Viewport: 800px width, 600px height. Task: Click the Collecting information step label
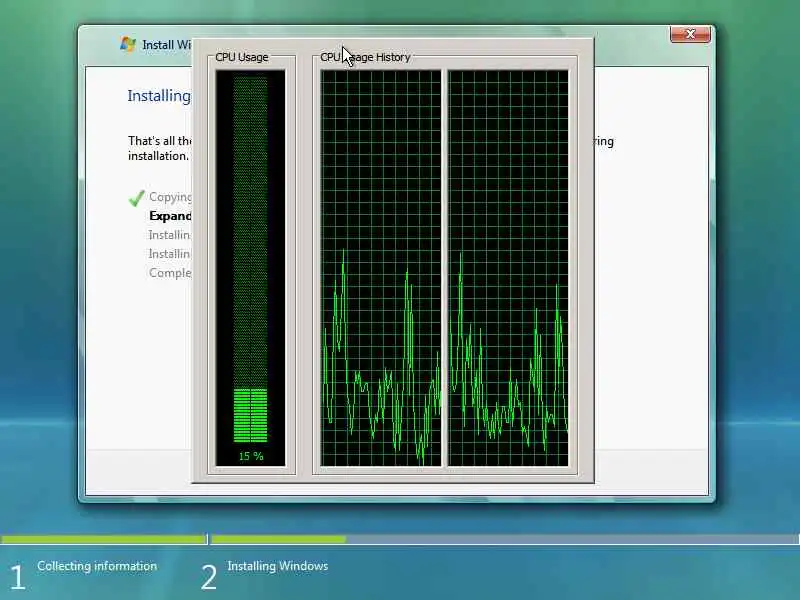[x=97, y=566]
